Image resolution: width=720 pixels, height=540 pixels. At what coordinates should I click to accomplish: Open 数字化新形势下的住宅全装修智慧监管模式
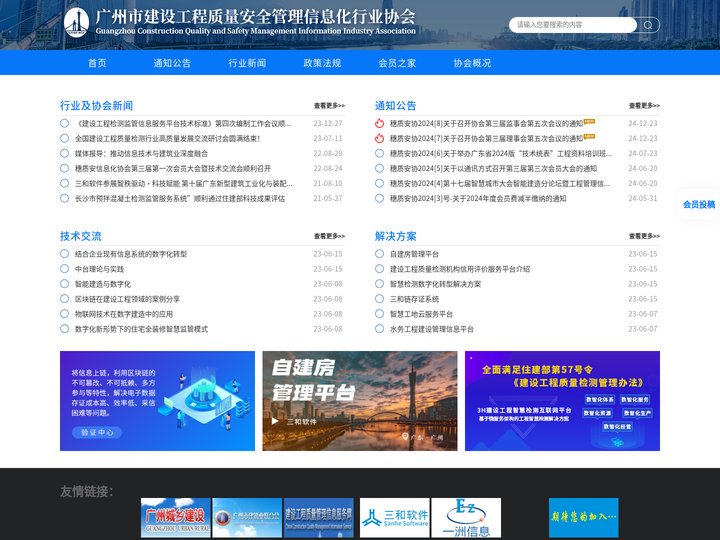pyautogui.click(x=141, y=329)
